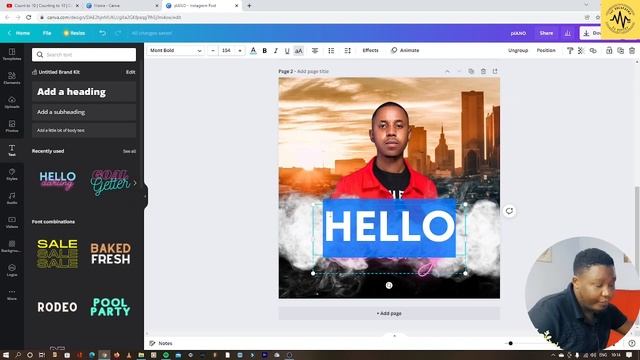Click the delete trash icon in toolbar
Image resolution: width=640 pixels, height=360 pixels.
[x=632, y=51]
